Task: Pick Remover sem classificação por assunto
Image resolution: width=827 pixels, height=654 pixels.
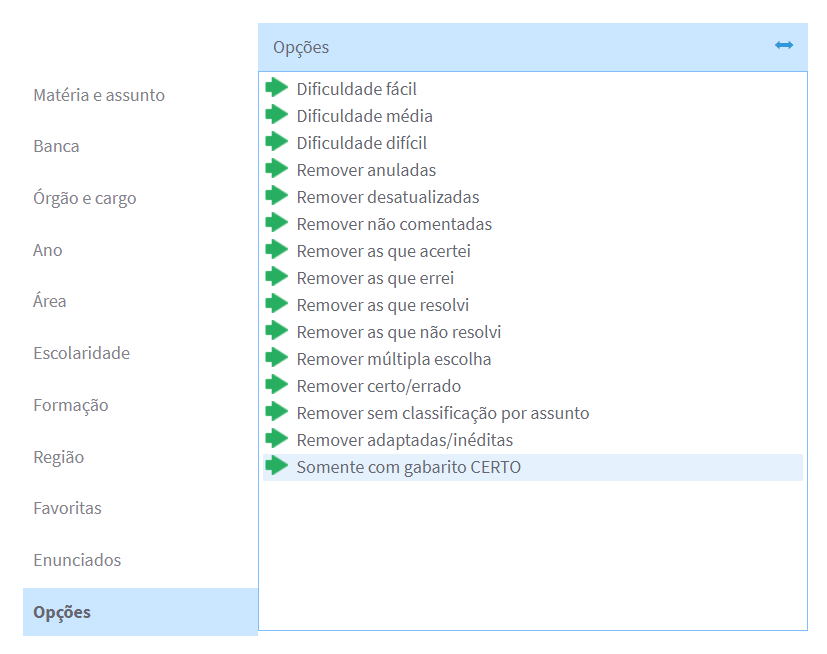Action: pos(442,413)
